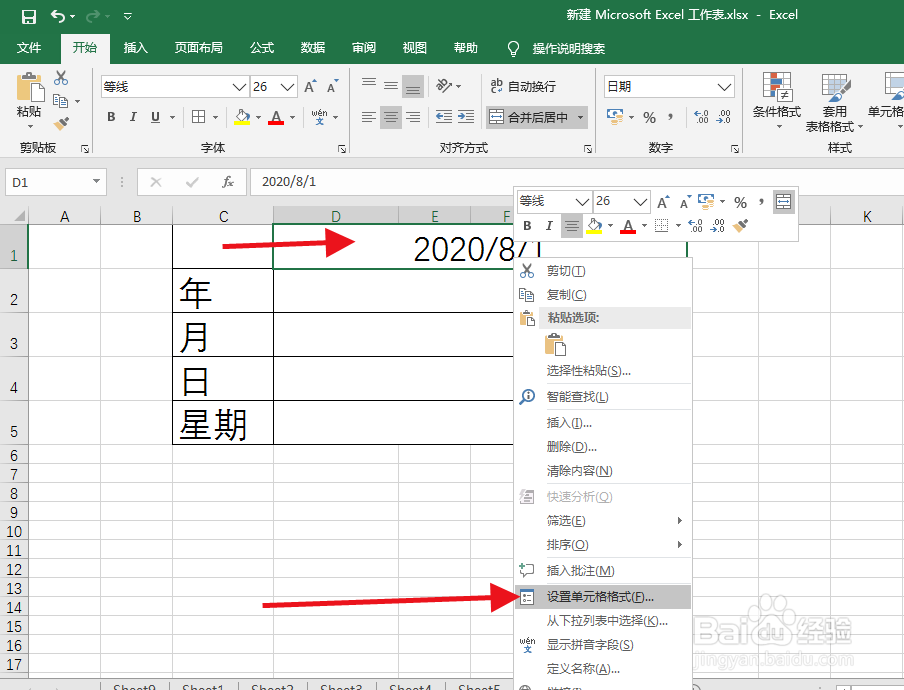Click the Undo button

(57, 14)
